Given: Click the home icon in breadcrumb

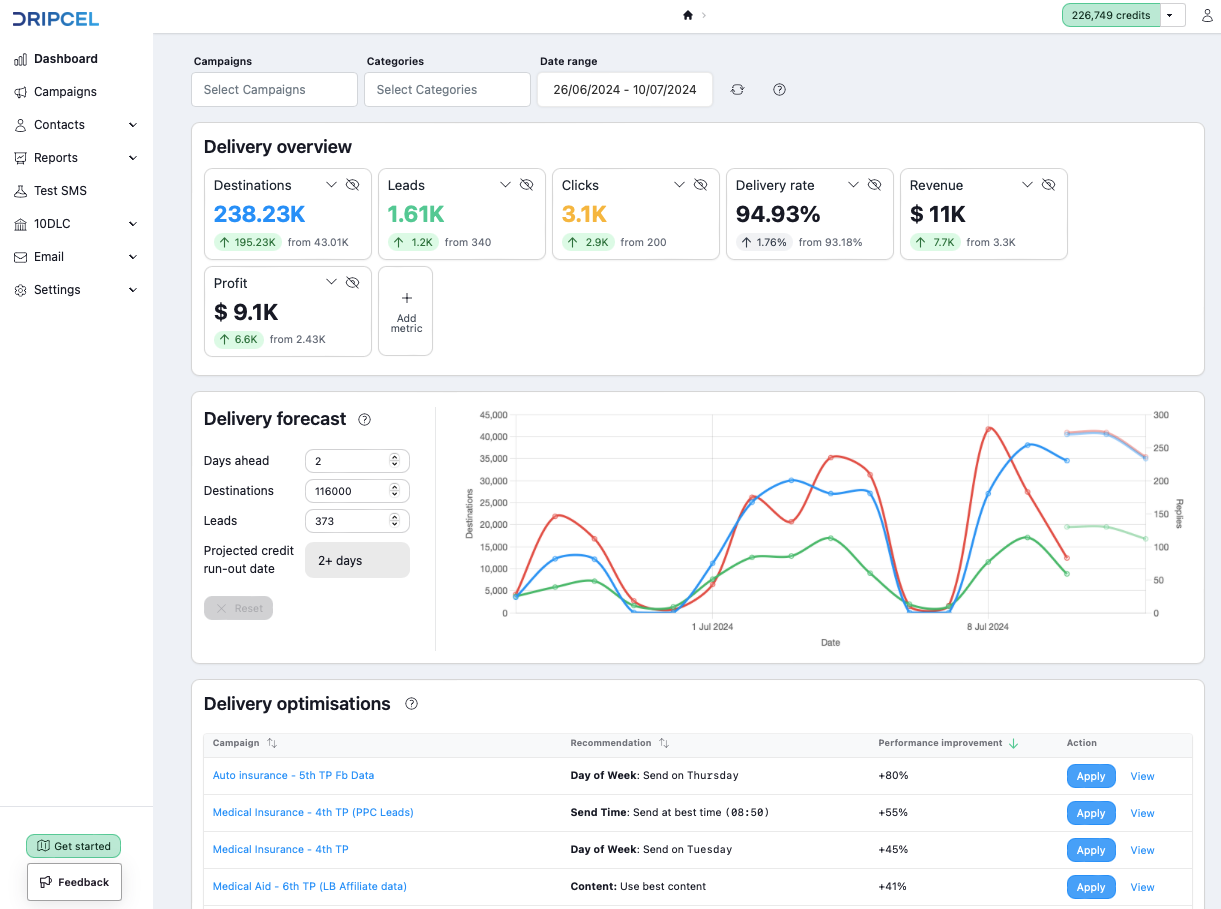Looking at the screenshot, I should 688,15.
